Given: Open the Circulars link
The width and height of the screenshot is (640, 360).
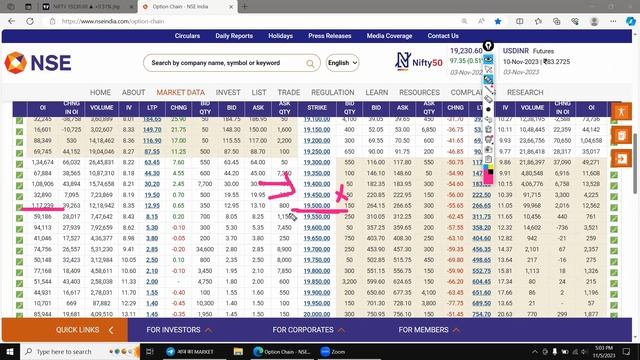Looking at the screenshot, I should [x=187, y=36].
